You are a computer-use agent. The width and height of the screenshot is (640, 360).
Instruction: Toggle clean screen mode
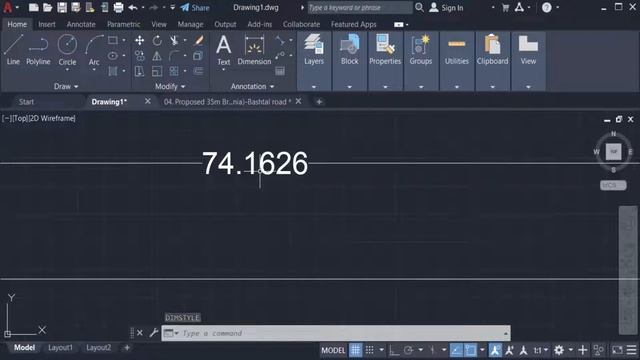(617, 350)
